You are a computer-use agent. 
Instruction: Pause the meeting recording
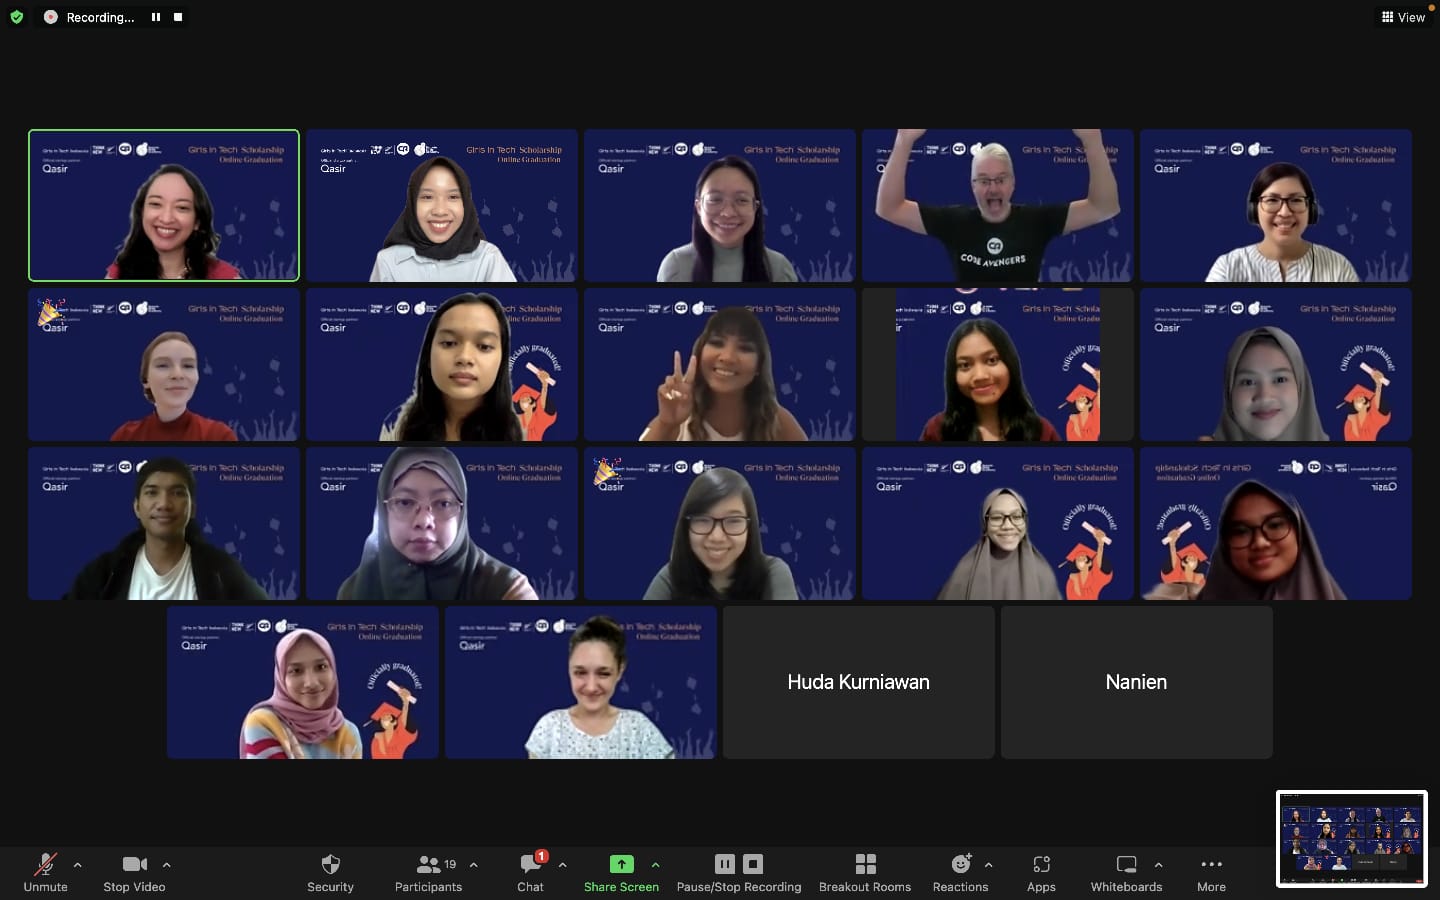pyautogui.click(x=724, y=863)
